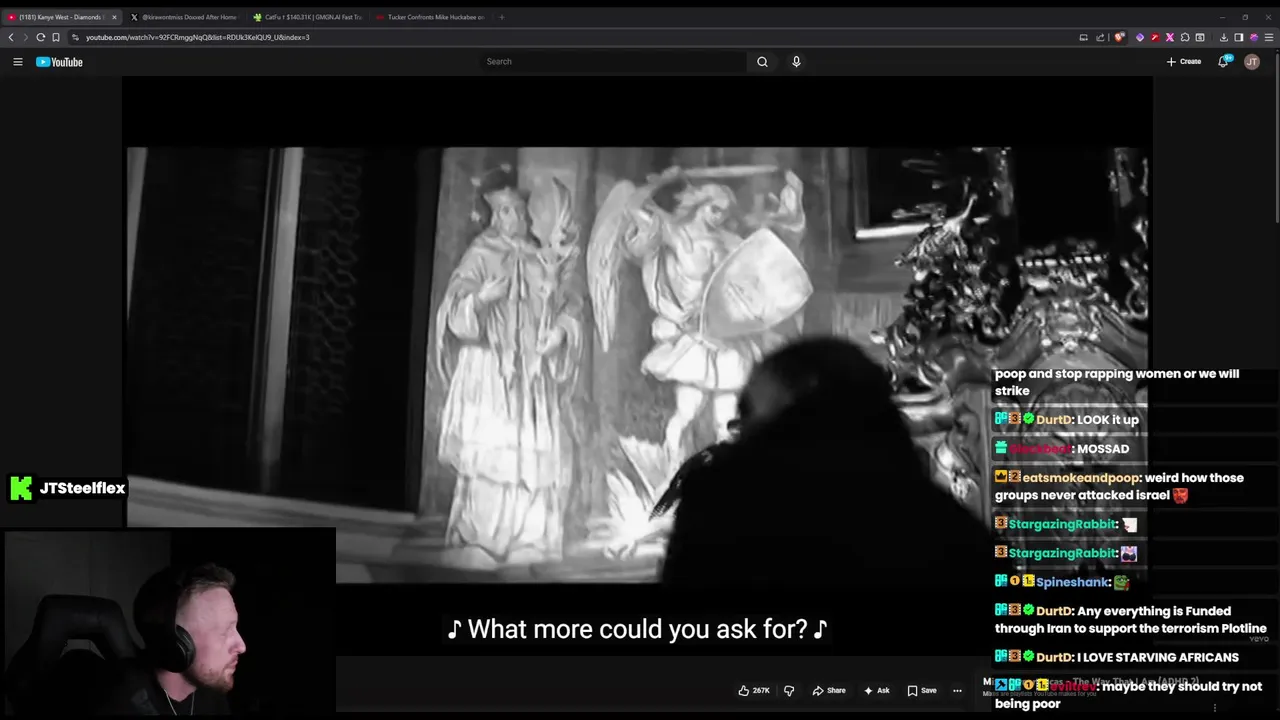Screen dimensions: 1280x720
Task: Reload the current page
Action: 41,37
